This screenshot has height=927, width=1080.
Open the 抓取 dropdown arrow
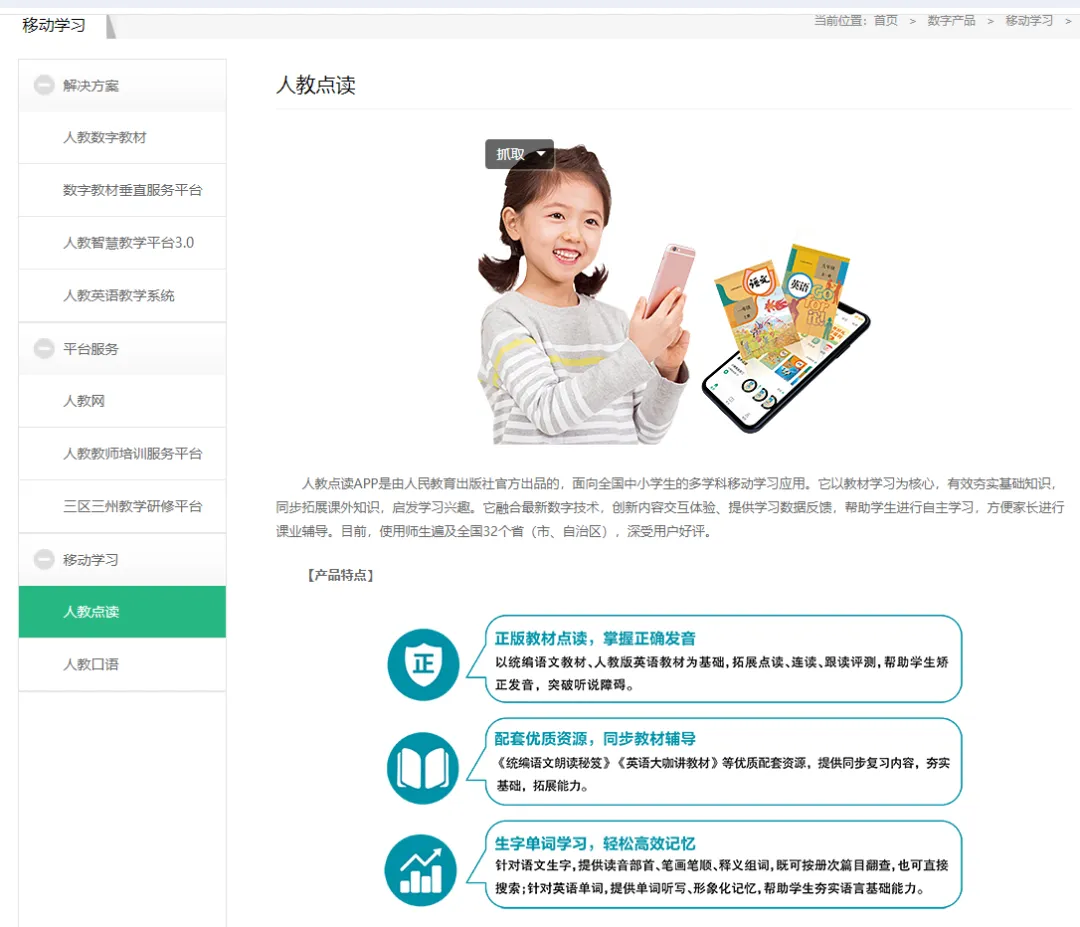[541, 154]
